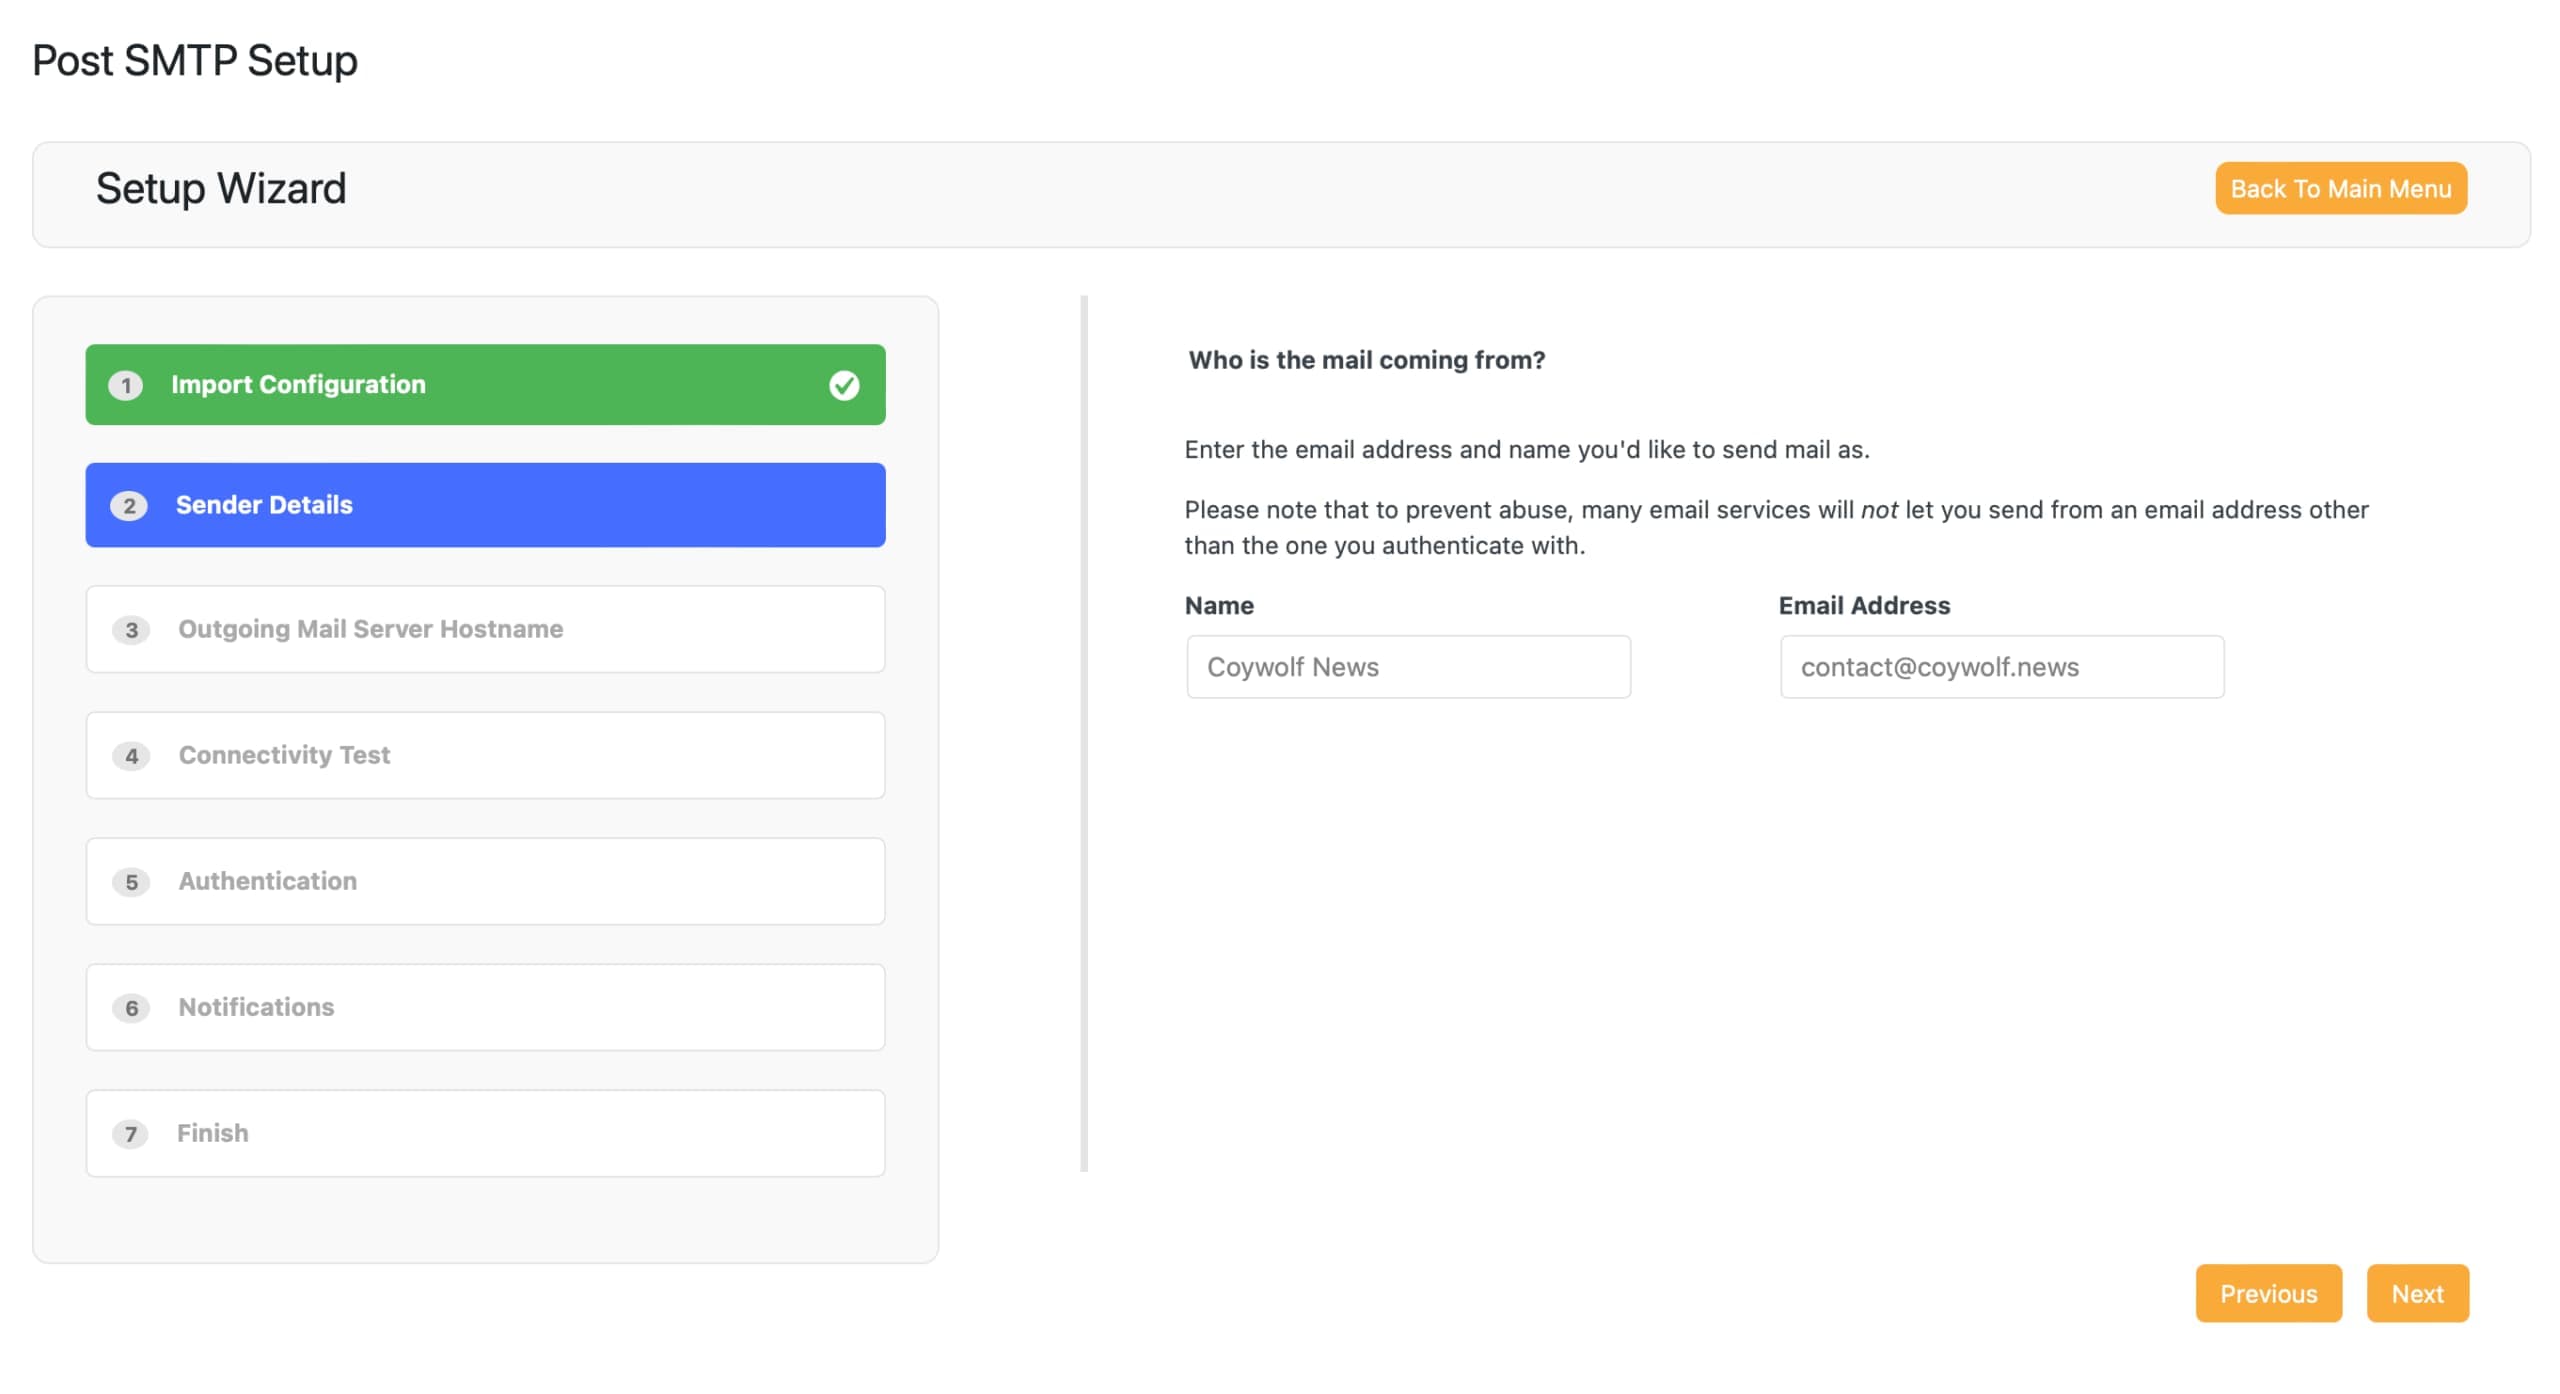Open the Import Configuration step
The width and height of the screenshot is (2560, 1394).
[x=485, y=385]
